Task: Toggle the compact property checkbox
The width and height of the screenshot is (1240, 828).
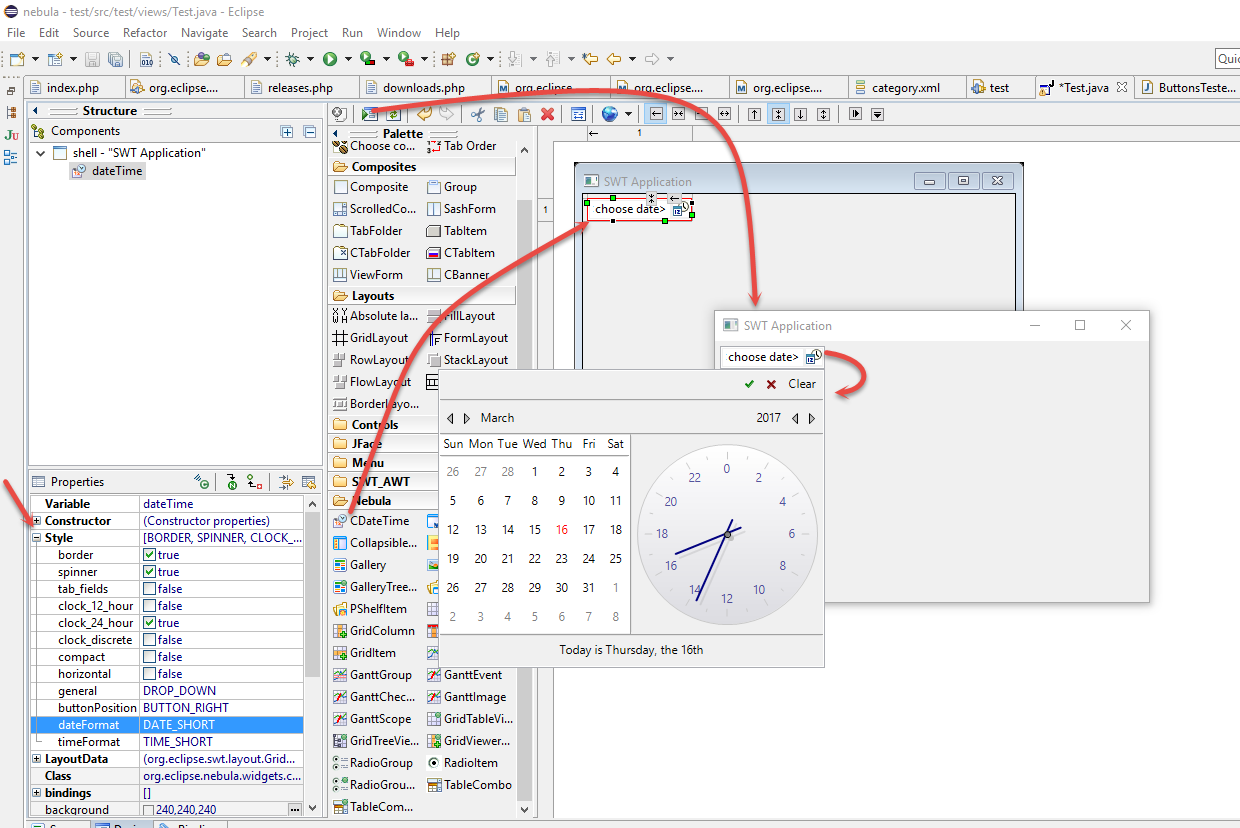Action: [149, 657]
